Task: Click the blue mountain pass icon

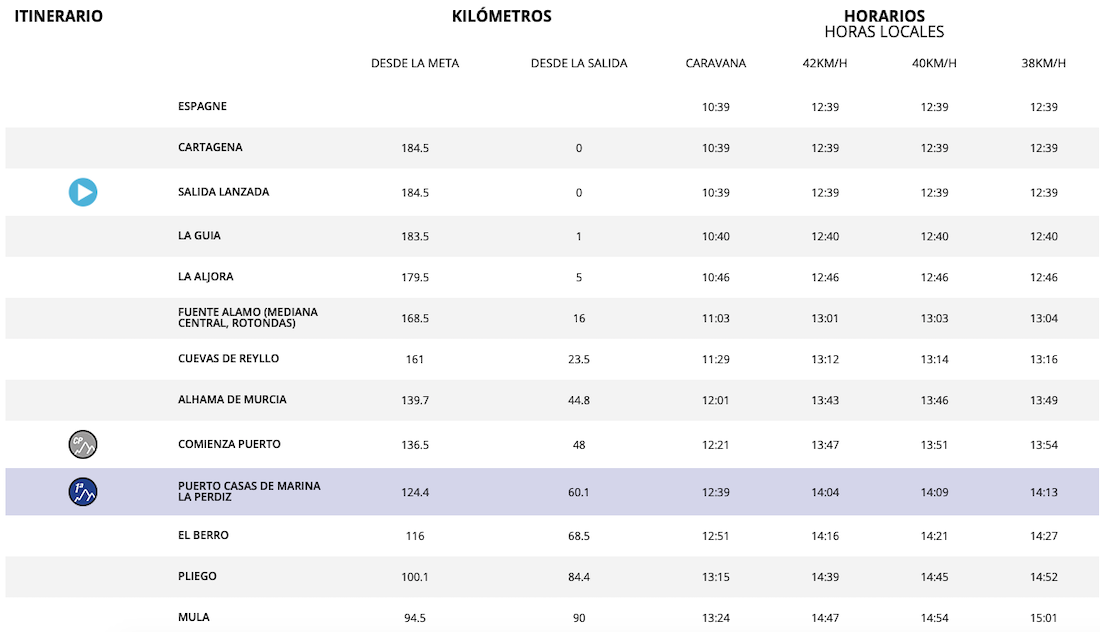Action: coord(83,491)
